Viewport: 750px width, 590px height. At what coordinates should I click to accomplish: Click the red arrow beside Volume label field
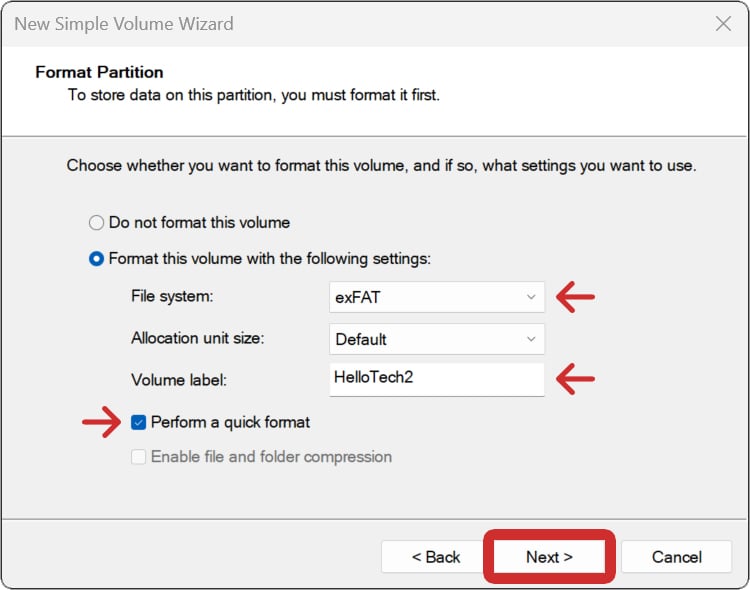[575, 379]
